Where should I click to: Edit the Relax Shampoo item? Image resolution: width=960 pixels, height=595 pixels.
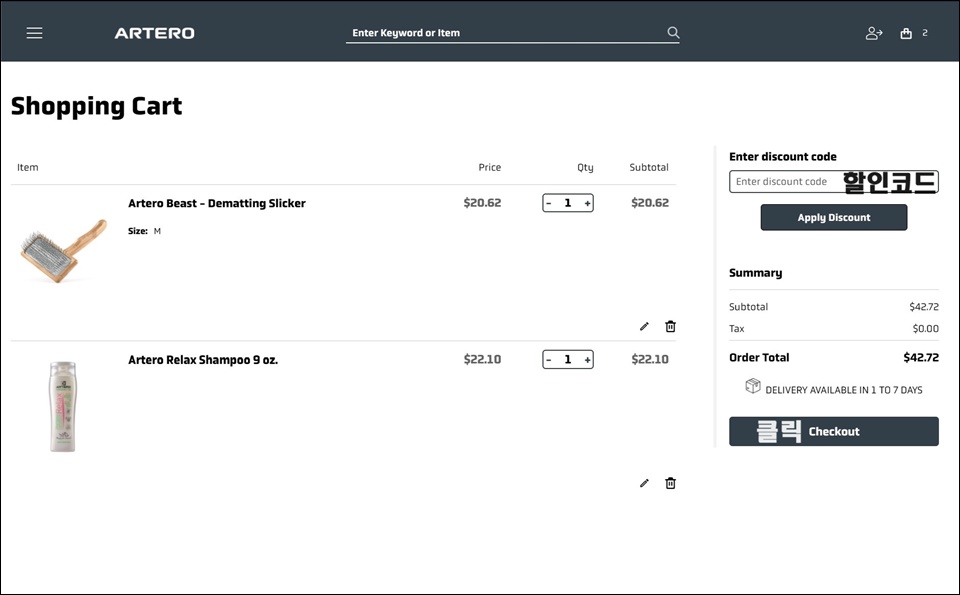[x=644, y=483]
